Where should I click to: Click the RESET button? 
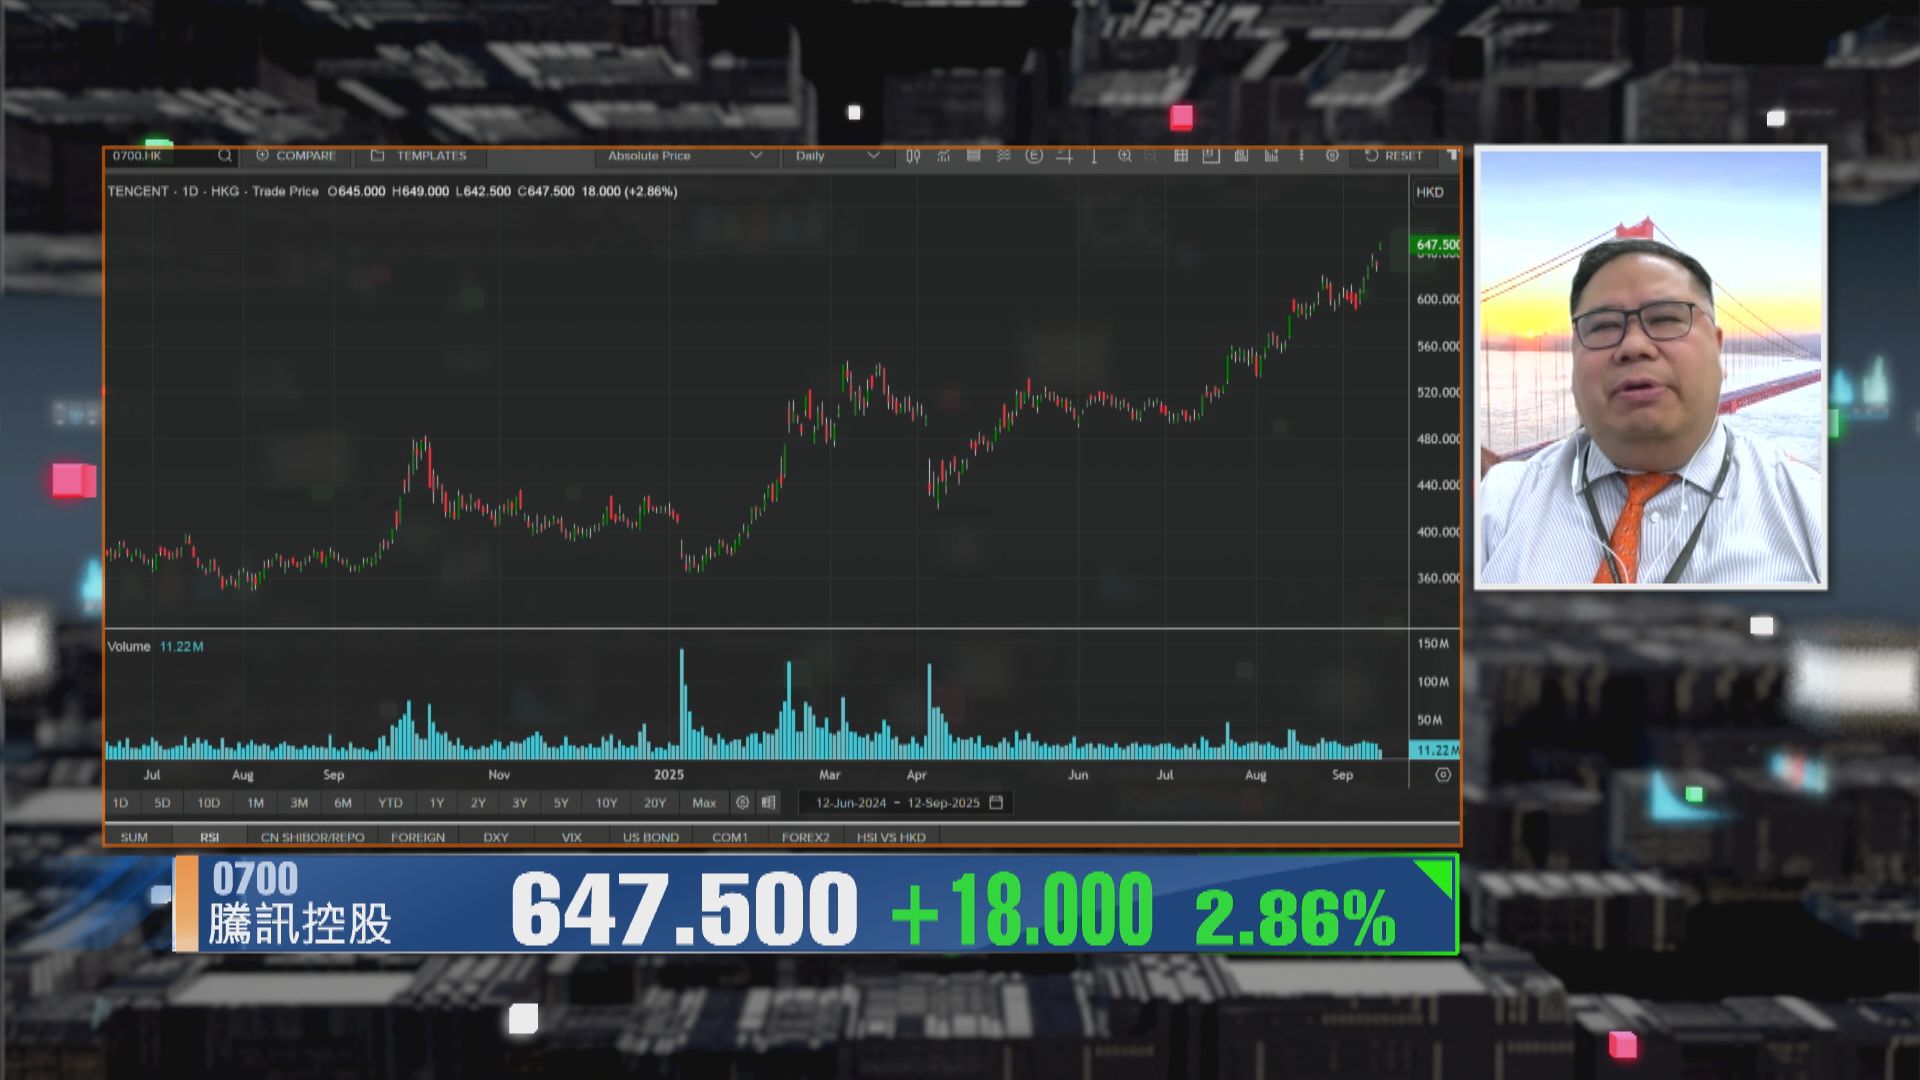(1394, 156)
